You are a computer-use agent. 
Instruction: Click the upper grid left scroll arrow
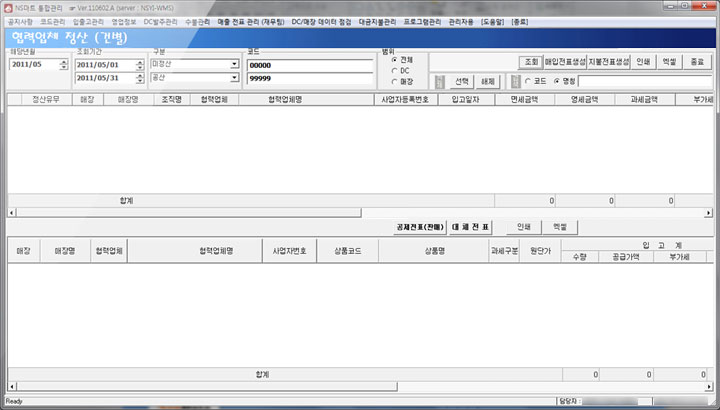pos(12,213)
